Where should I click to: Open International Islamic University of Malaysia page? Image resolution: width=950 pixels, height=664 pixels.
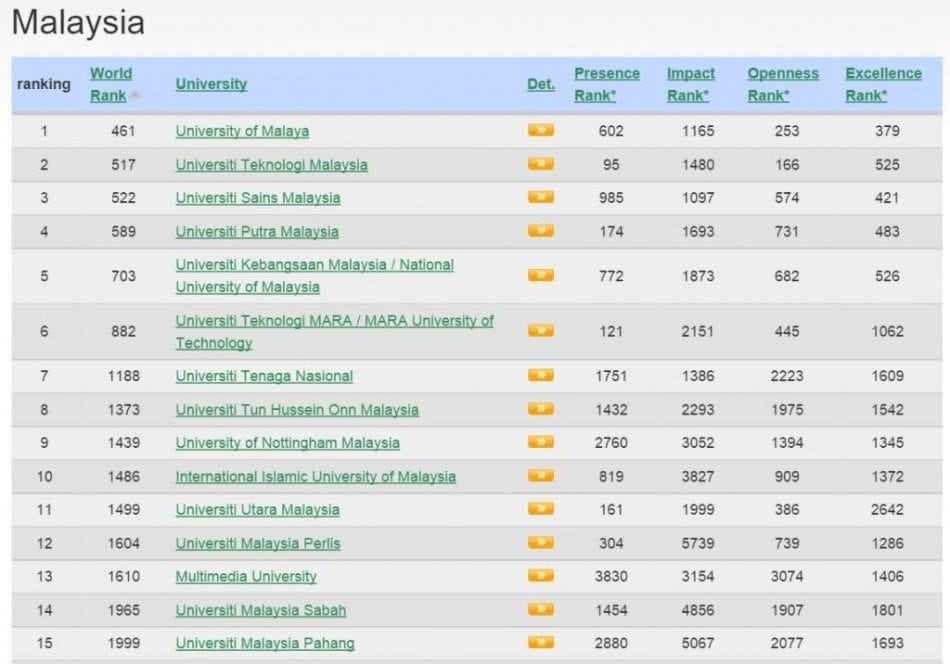316,477
